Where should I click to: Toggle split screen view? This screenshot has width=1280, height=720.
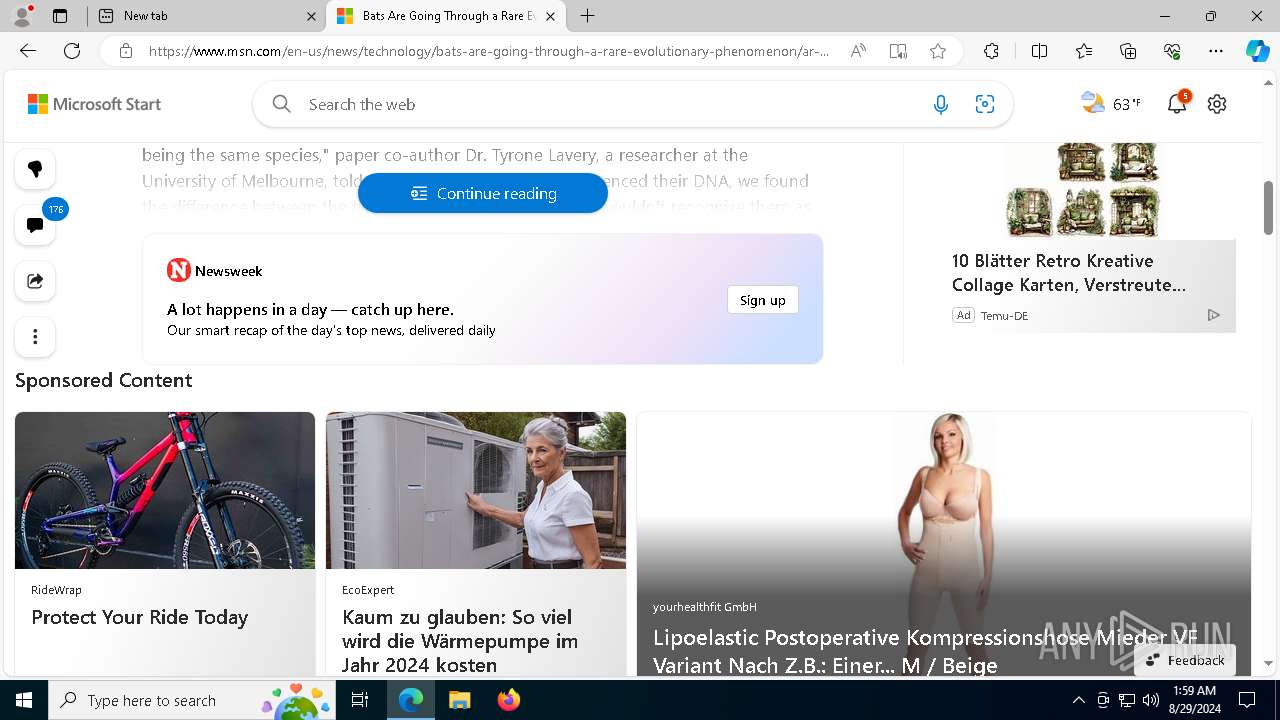point(1039,51)
